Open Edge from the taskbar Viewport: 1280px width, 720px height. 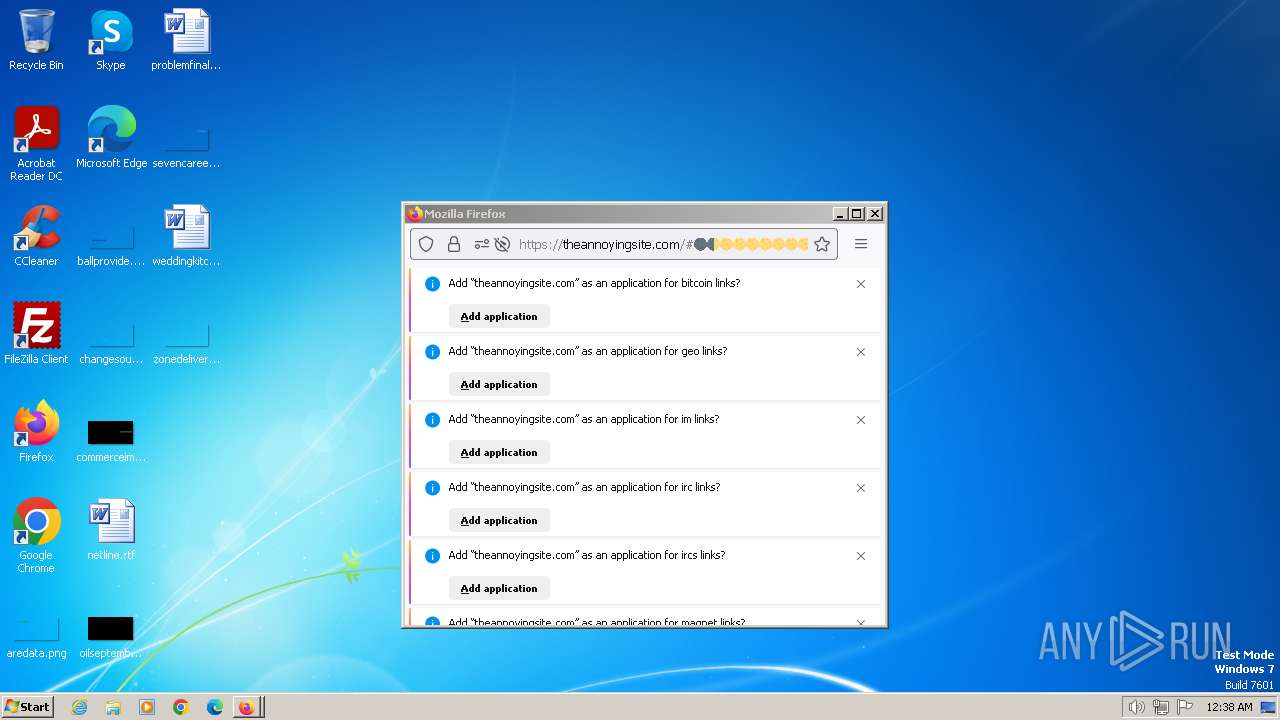(x=215, y=707)
